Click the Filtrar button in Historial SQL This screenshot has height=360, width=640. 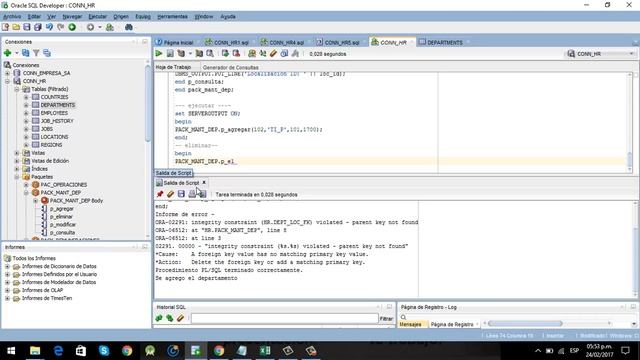(386, 318)
